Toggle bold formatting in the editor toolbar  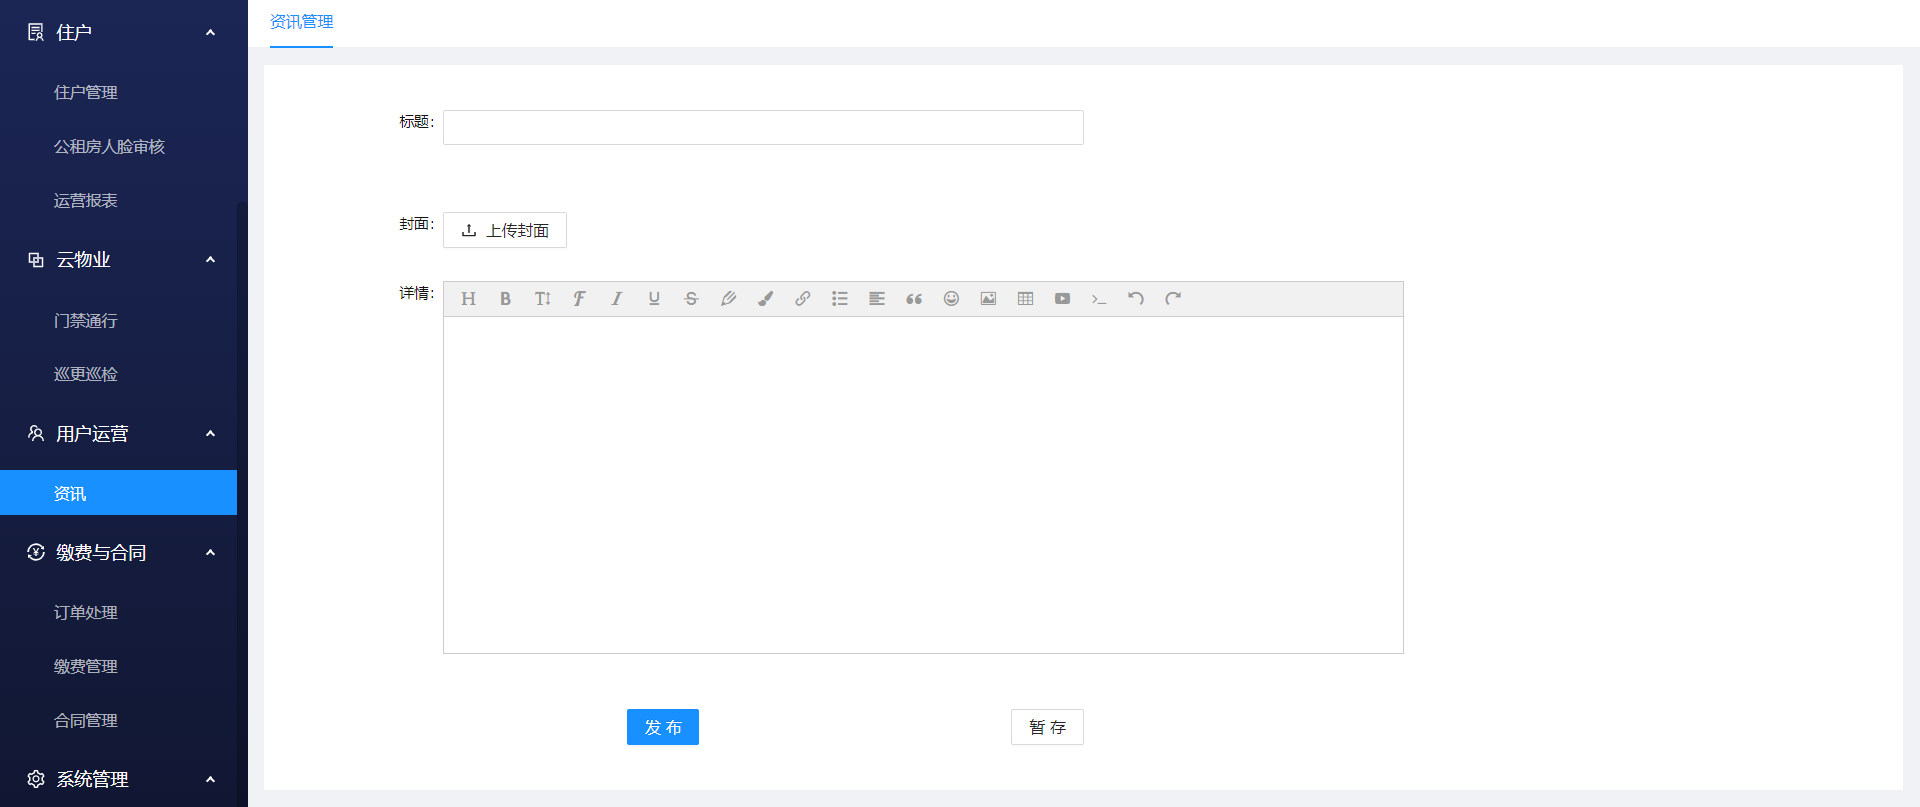tap(505, 299)
